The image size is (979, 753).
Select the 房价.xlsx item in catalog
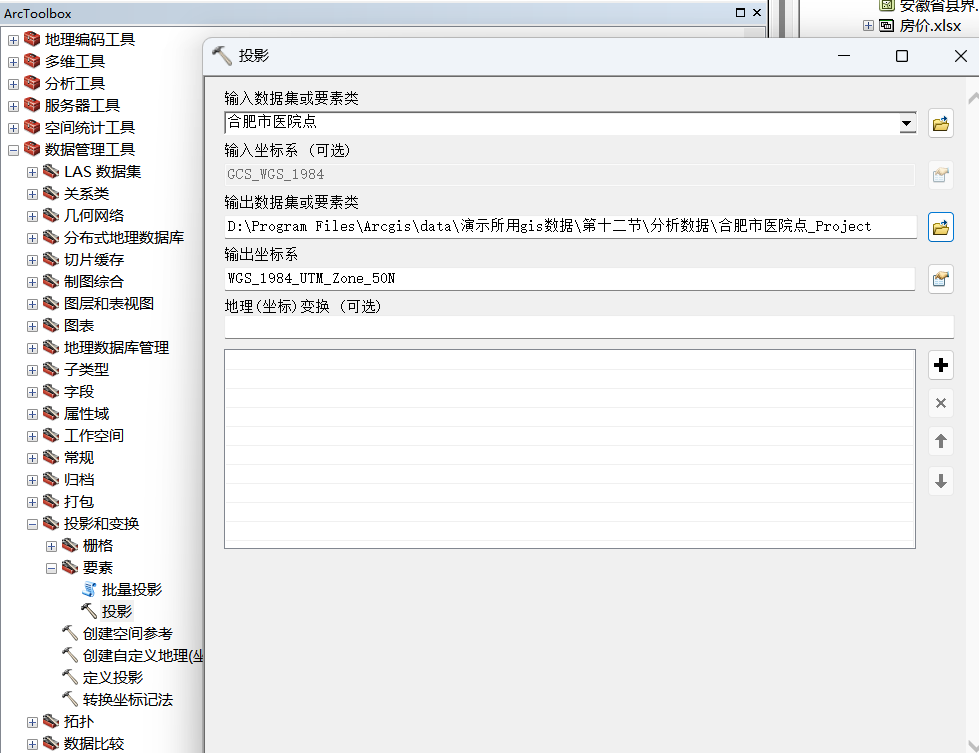[x=930, y=26]
